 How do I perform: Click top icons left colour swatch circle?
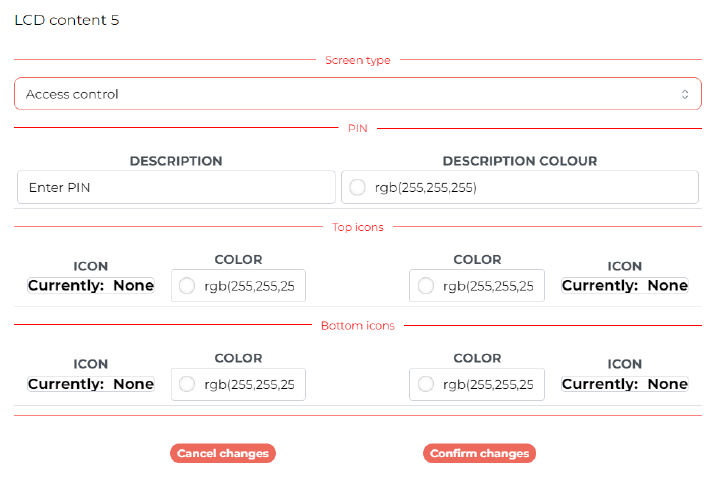tap(187, 286)
